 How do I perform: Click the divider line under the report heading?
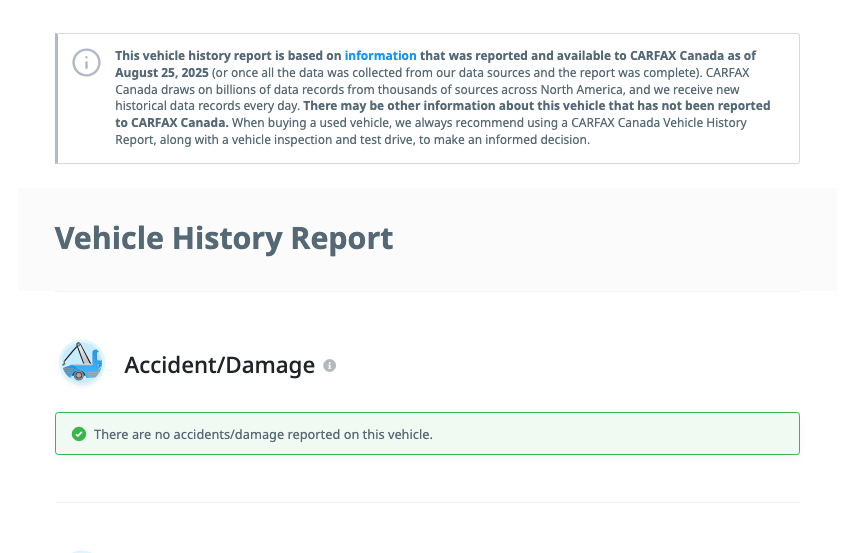coord(427,291)
